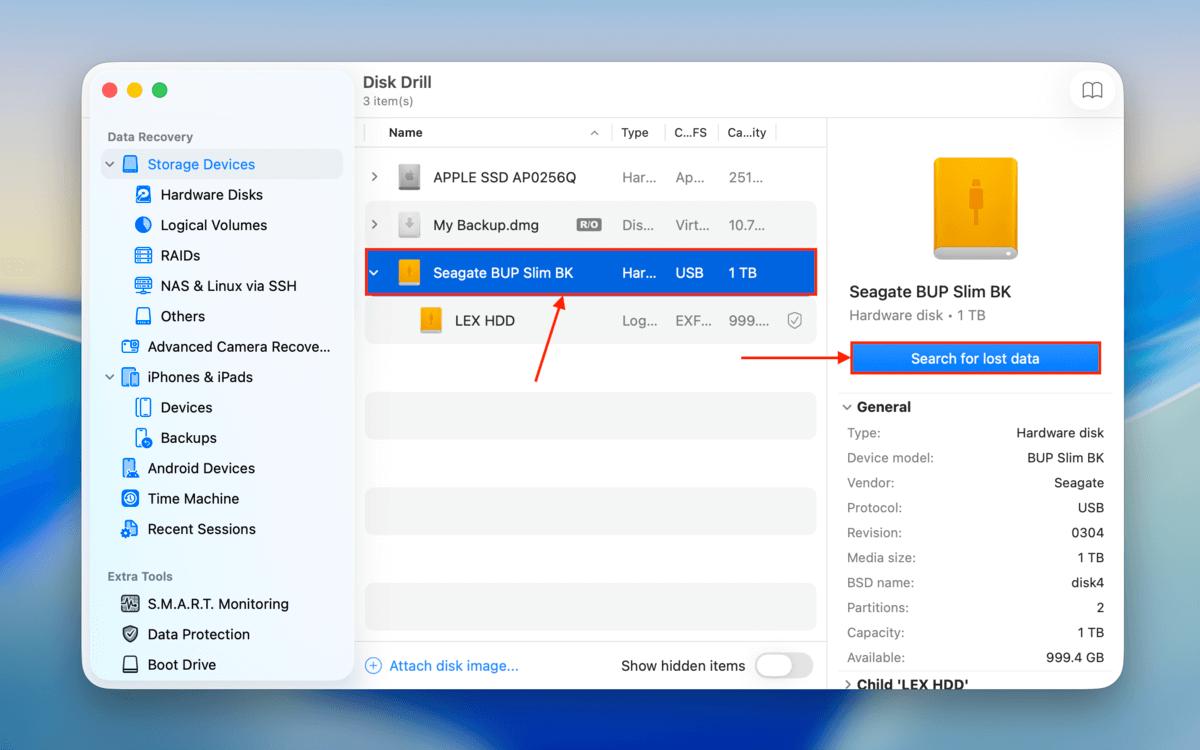Click the checkmark badge beside LEX HDD
This screenshot has width=1200, height=750.
[795, 320]
